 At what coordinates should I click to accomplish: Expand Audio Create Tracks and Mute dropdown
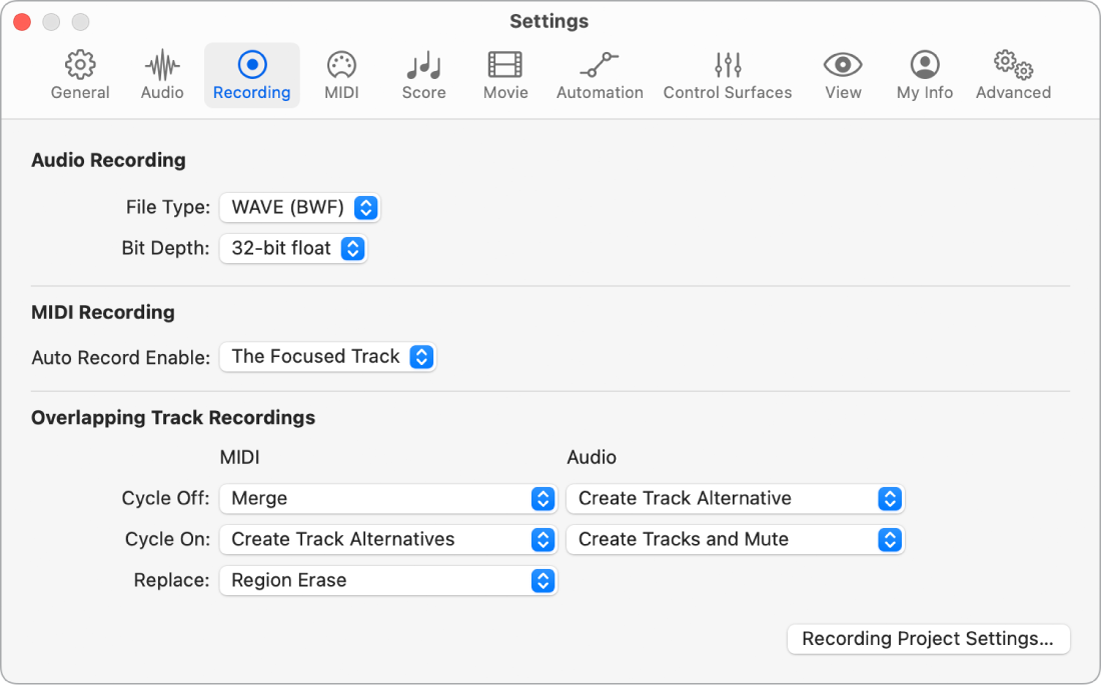click(735, 540)
